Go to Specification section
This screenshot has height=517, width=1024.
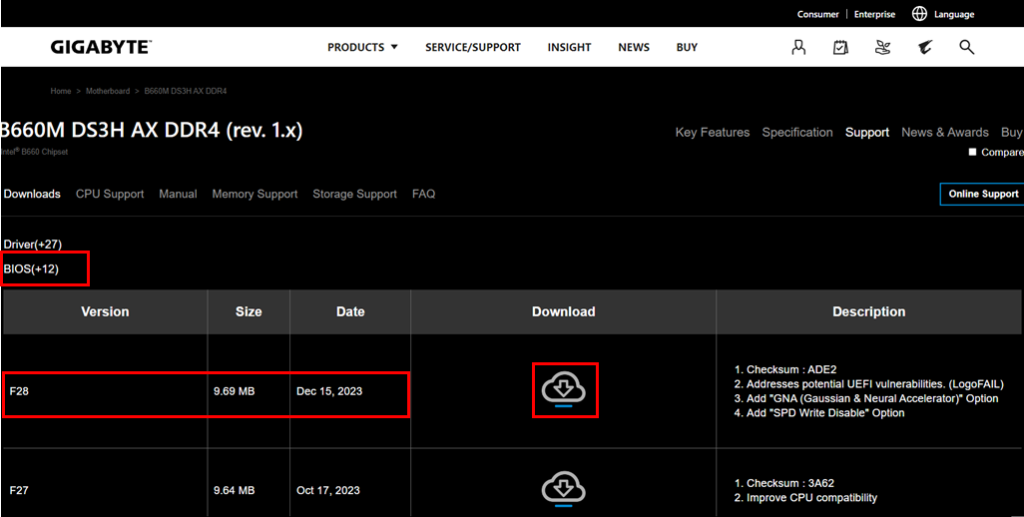(x=797, y=133)
